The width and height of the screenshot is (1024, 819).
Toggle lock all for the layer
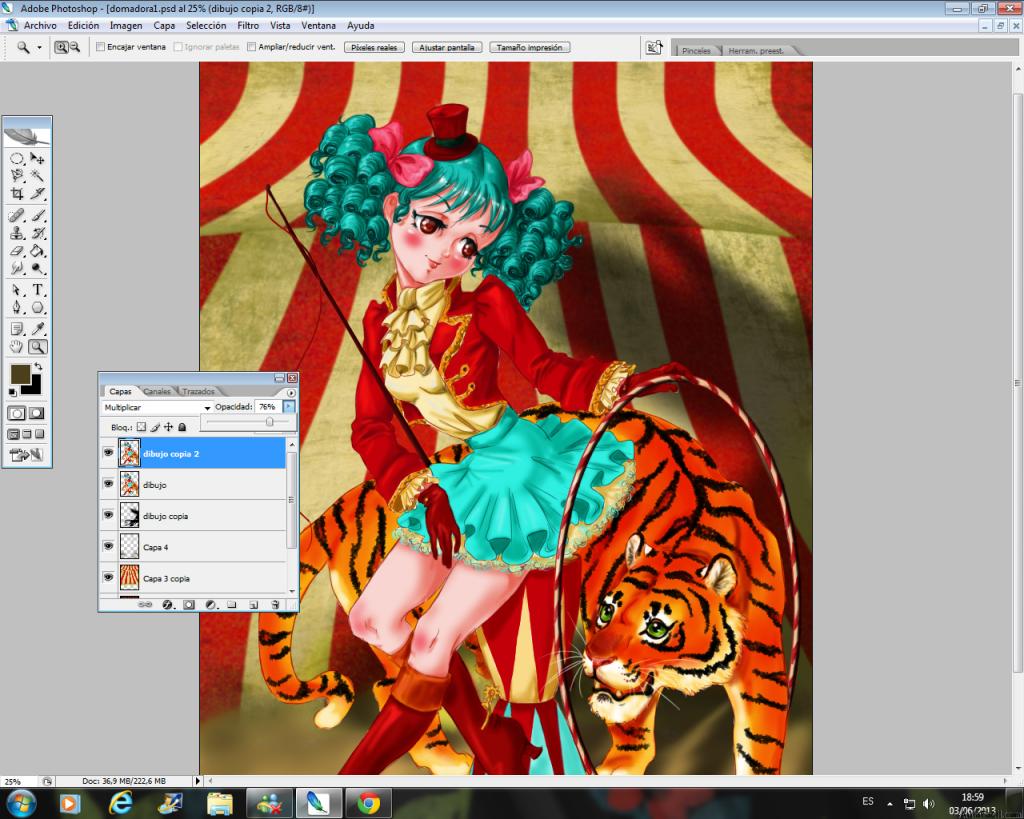click(182, 427)
